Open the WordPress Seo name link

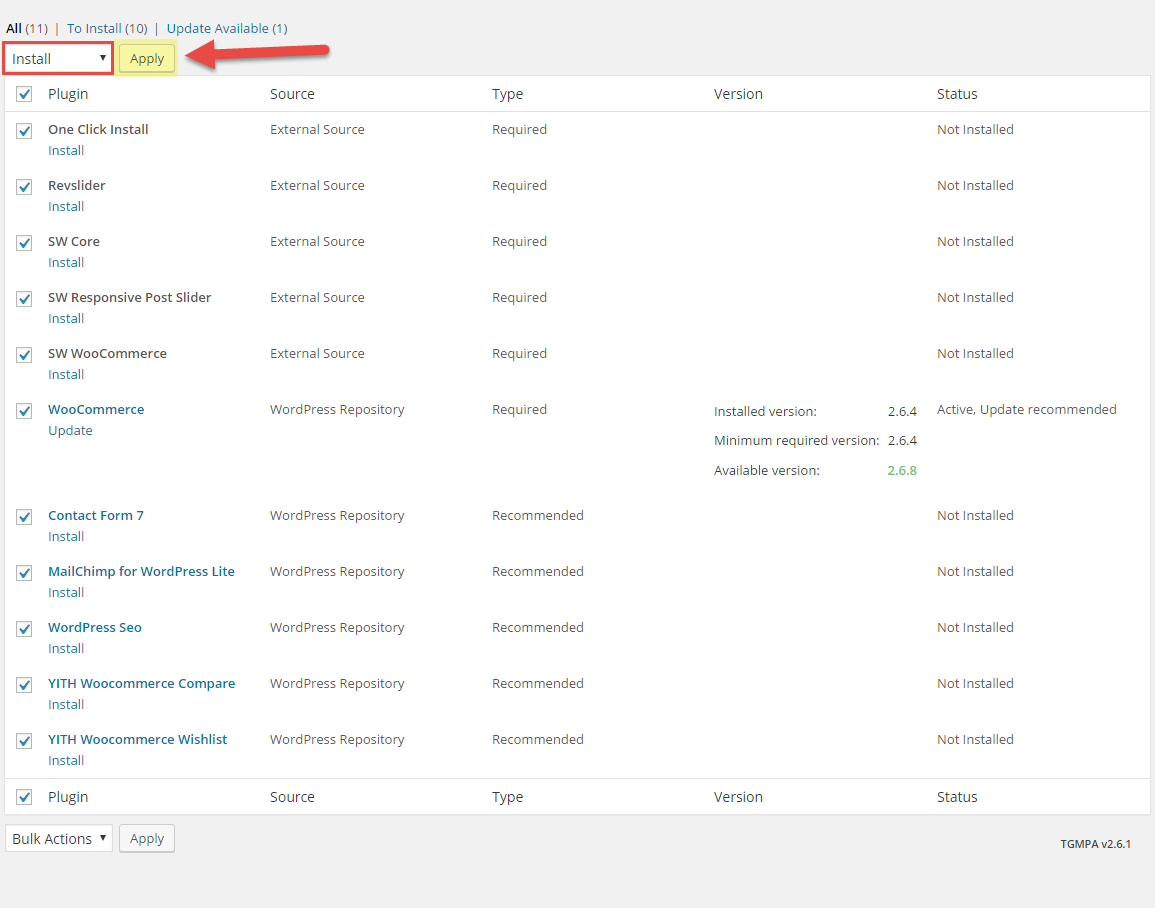point(95,628)
